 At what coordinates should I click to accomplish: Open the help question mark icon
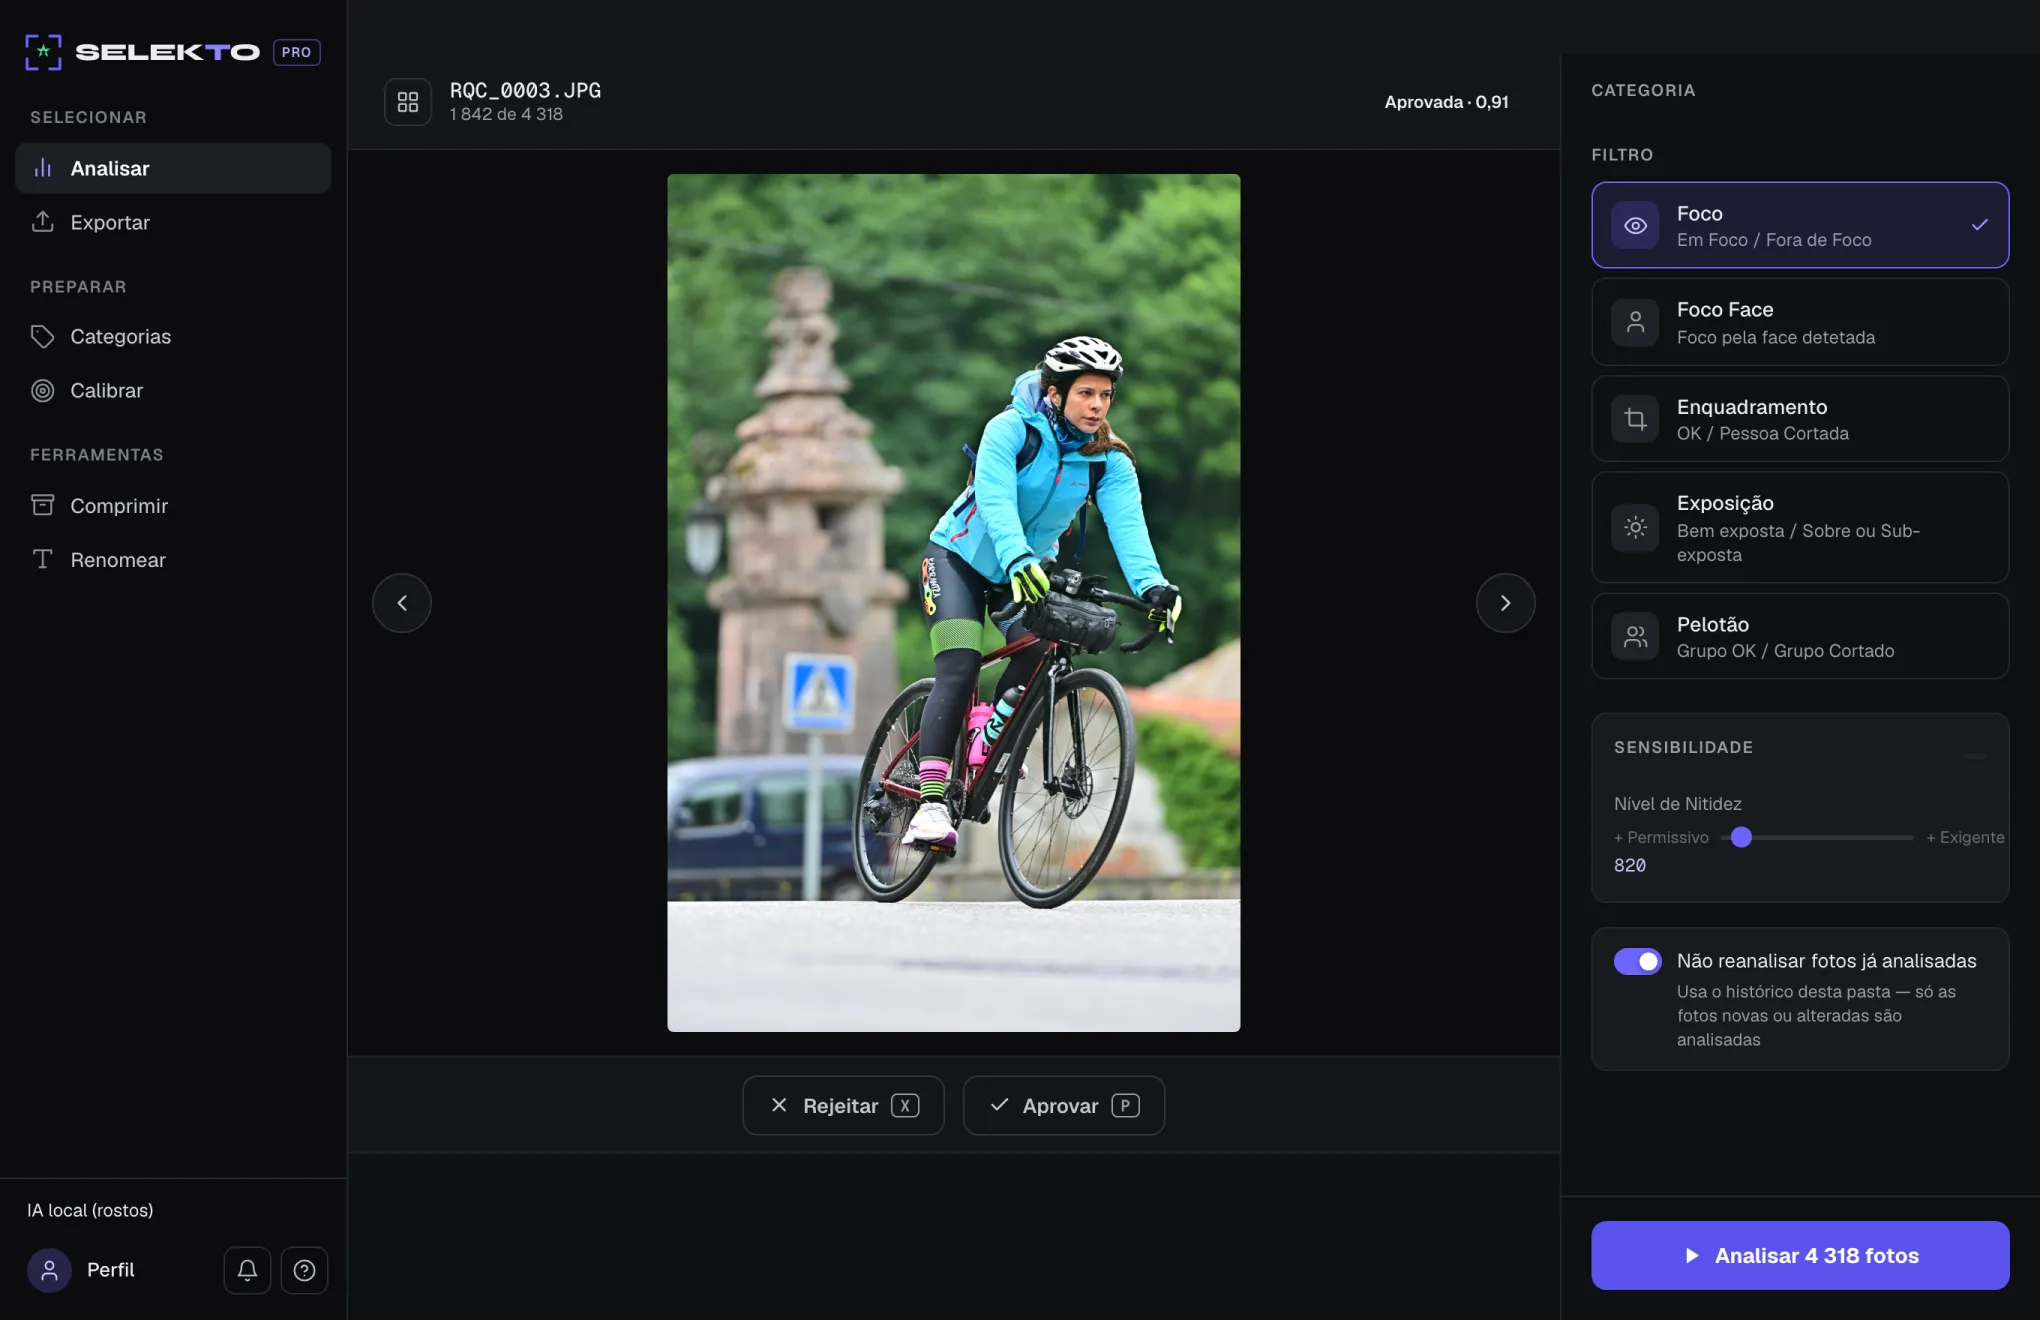304,1270
